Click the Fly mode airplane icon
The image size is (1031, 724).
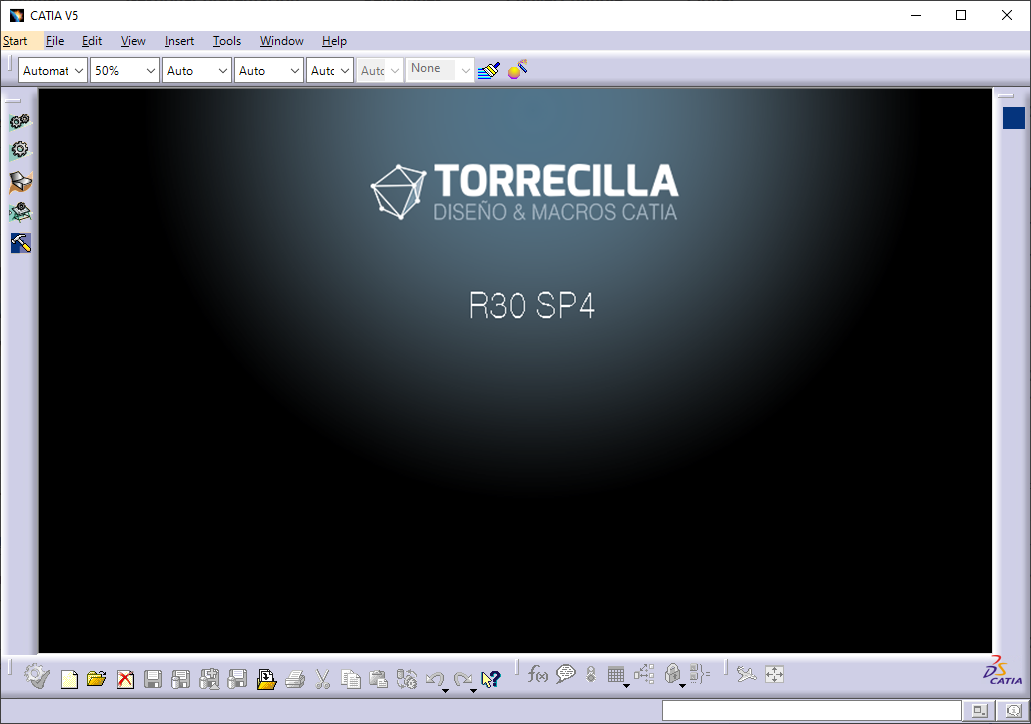[x=746, y=674]
